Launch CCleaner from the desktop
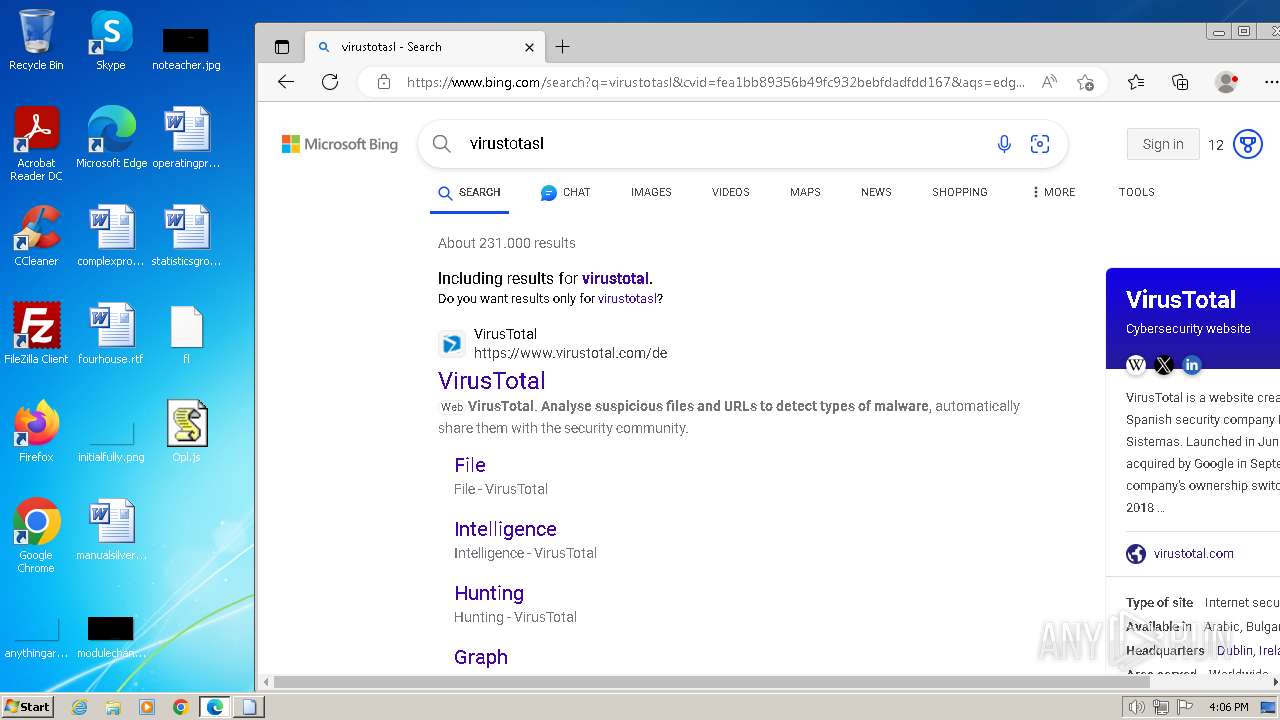 (x=36, y=236)
